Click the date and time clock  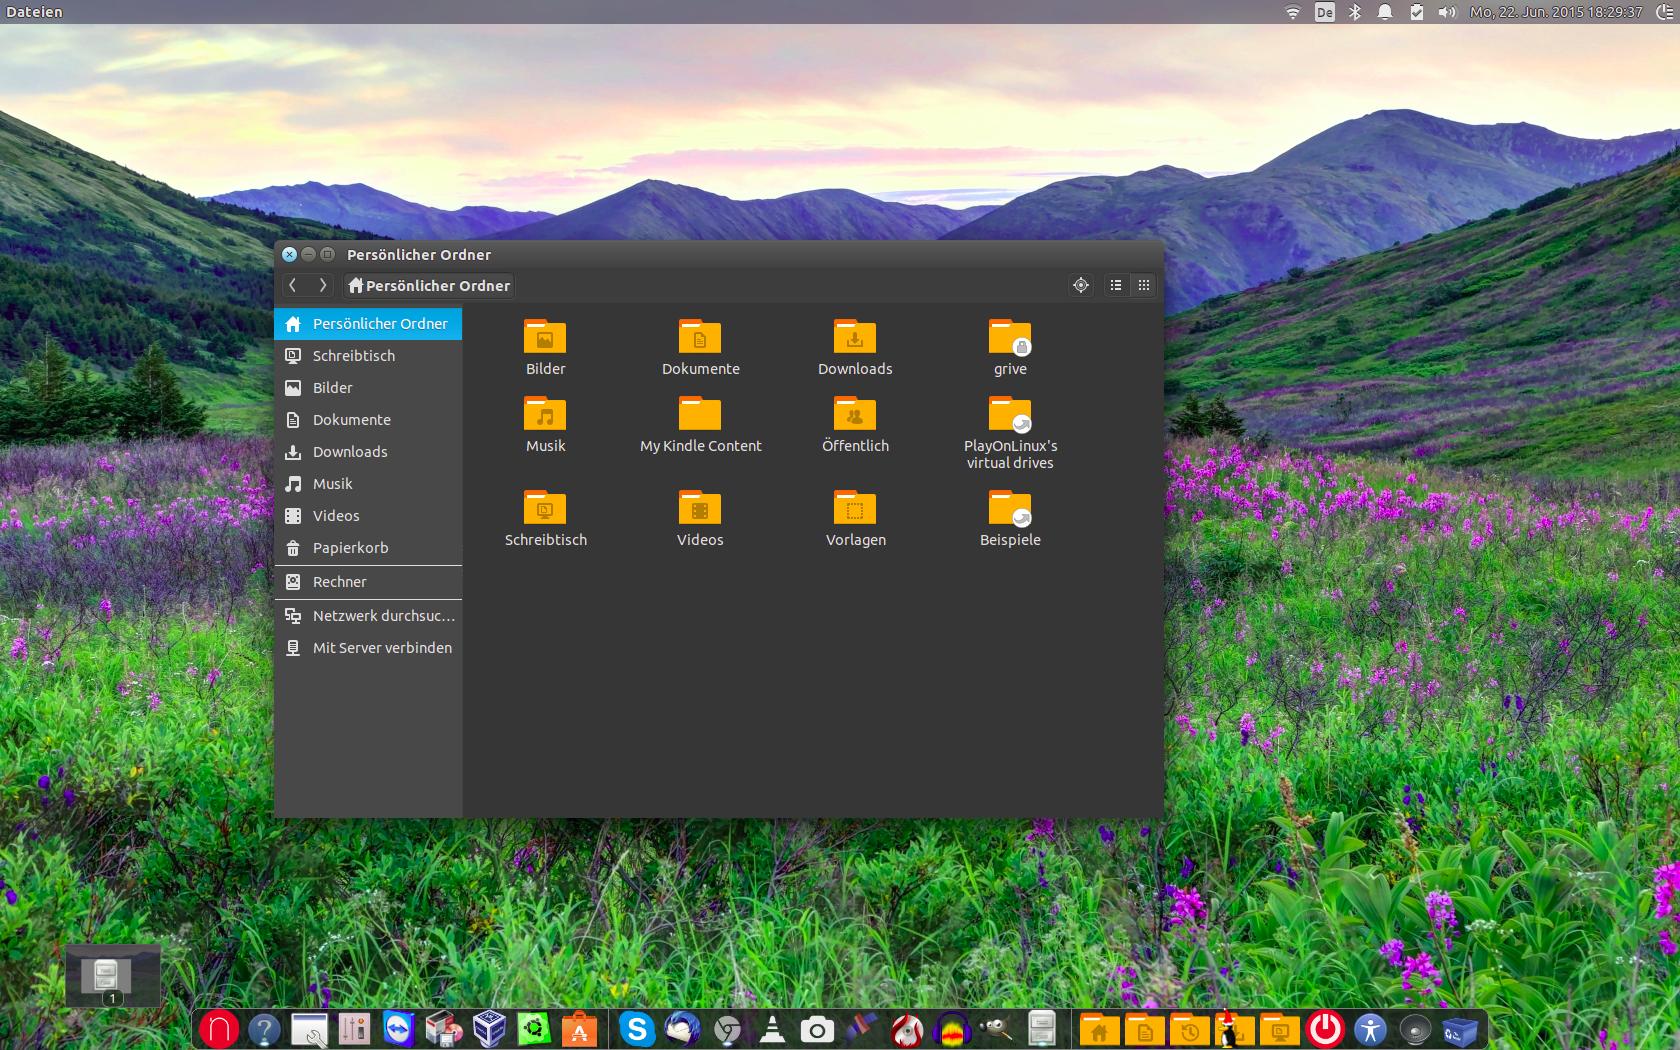click(1556, 12)
